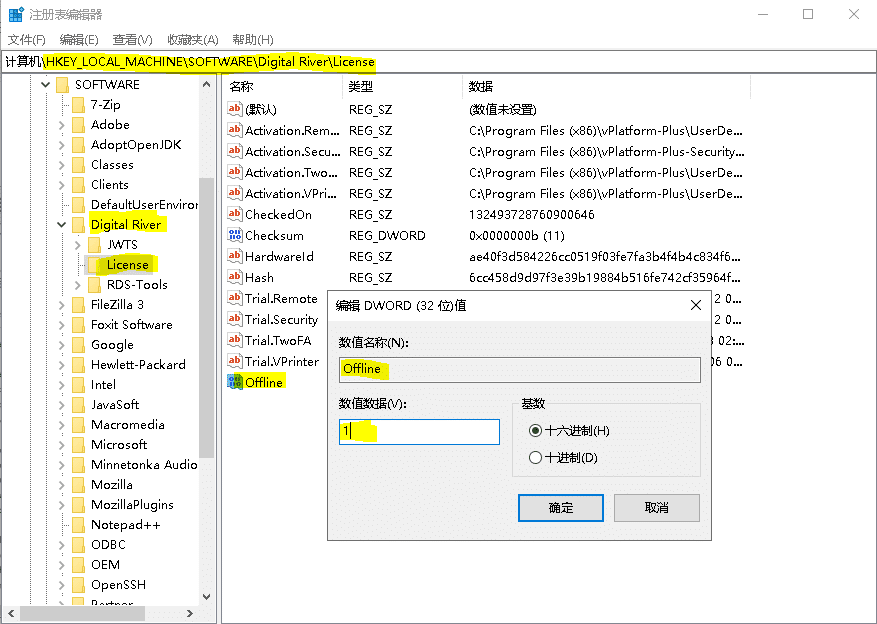Click the 7-Zip folder icon

[78, 105]
